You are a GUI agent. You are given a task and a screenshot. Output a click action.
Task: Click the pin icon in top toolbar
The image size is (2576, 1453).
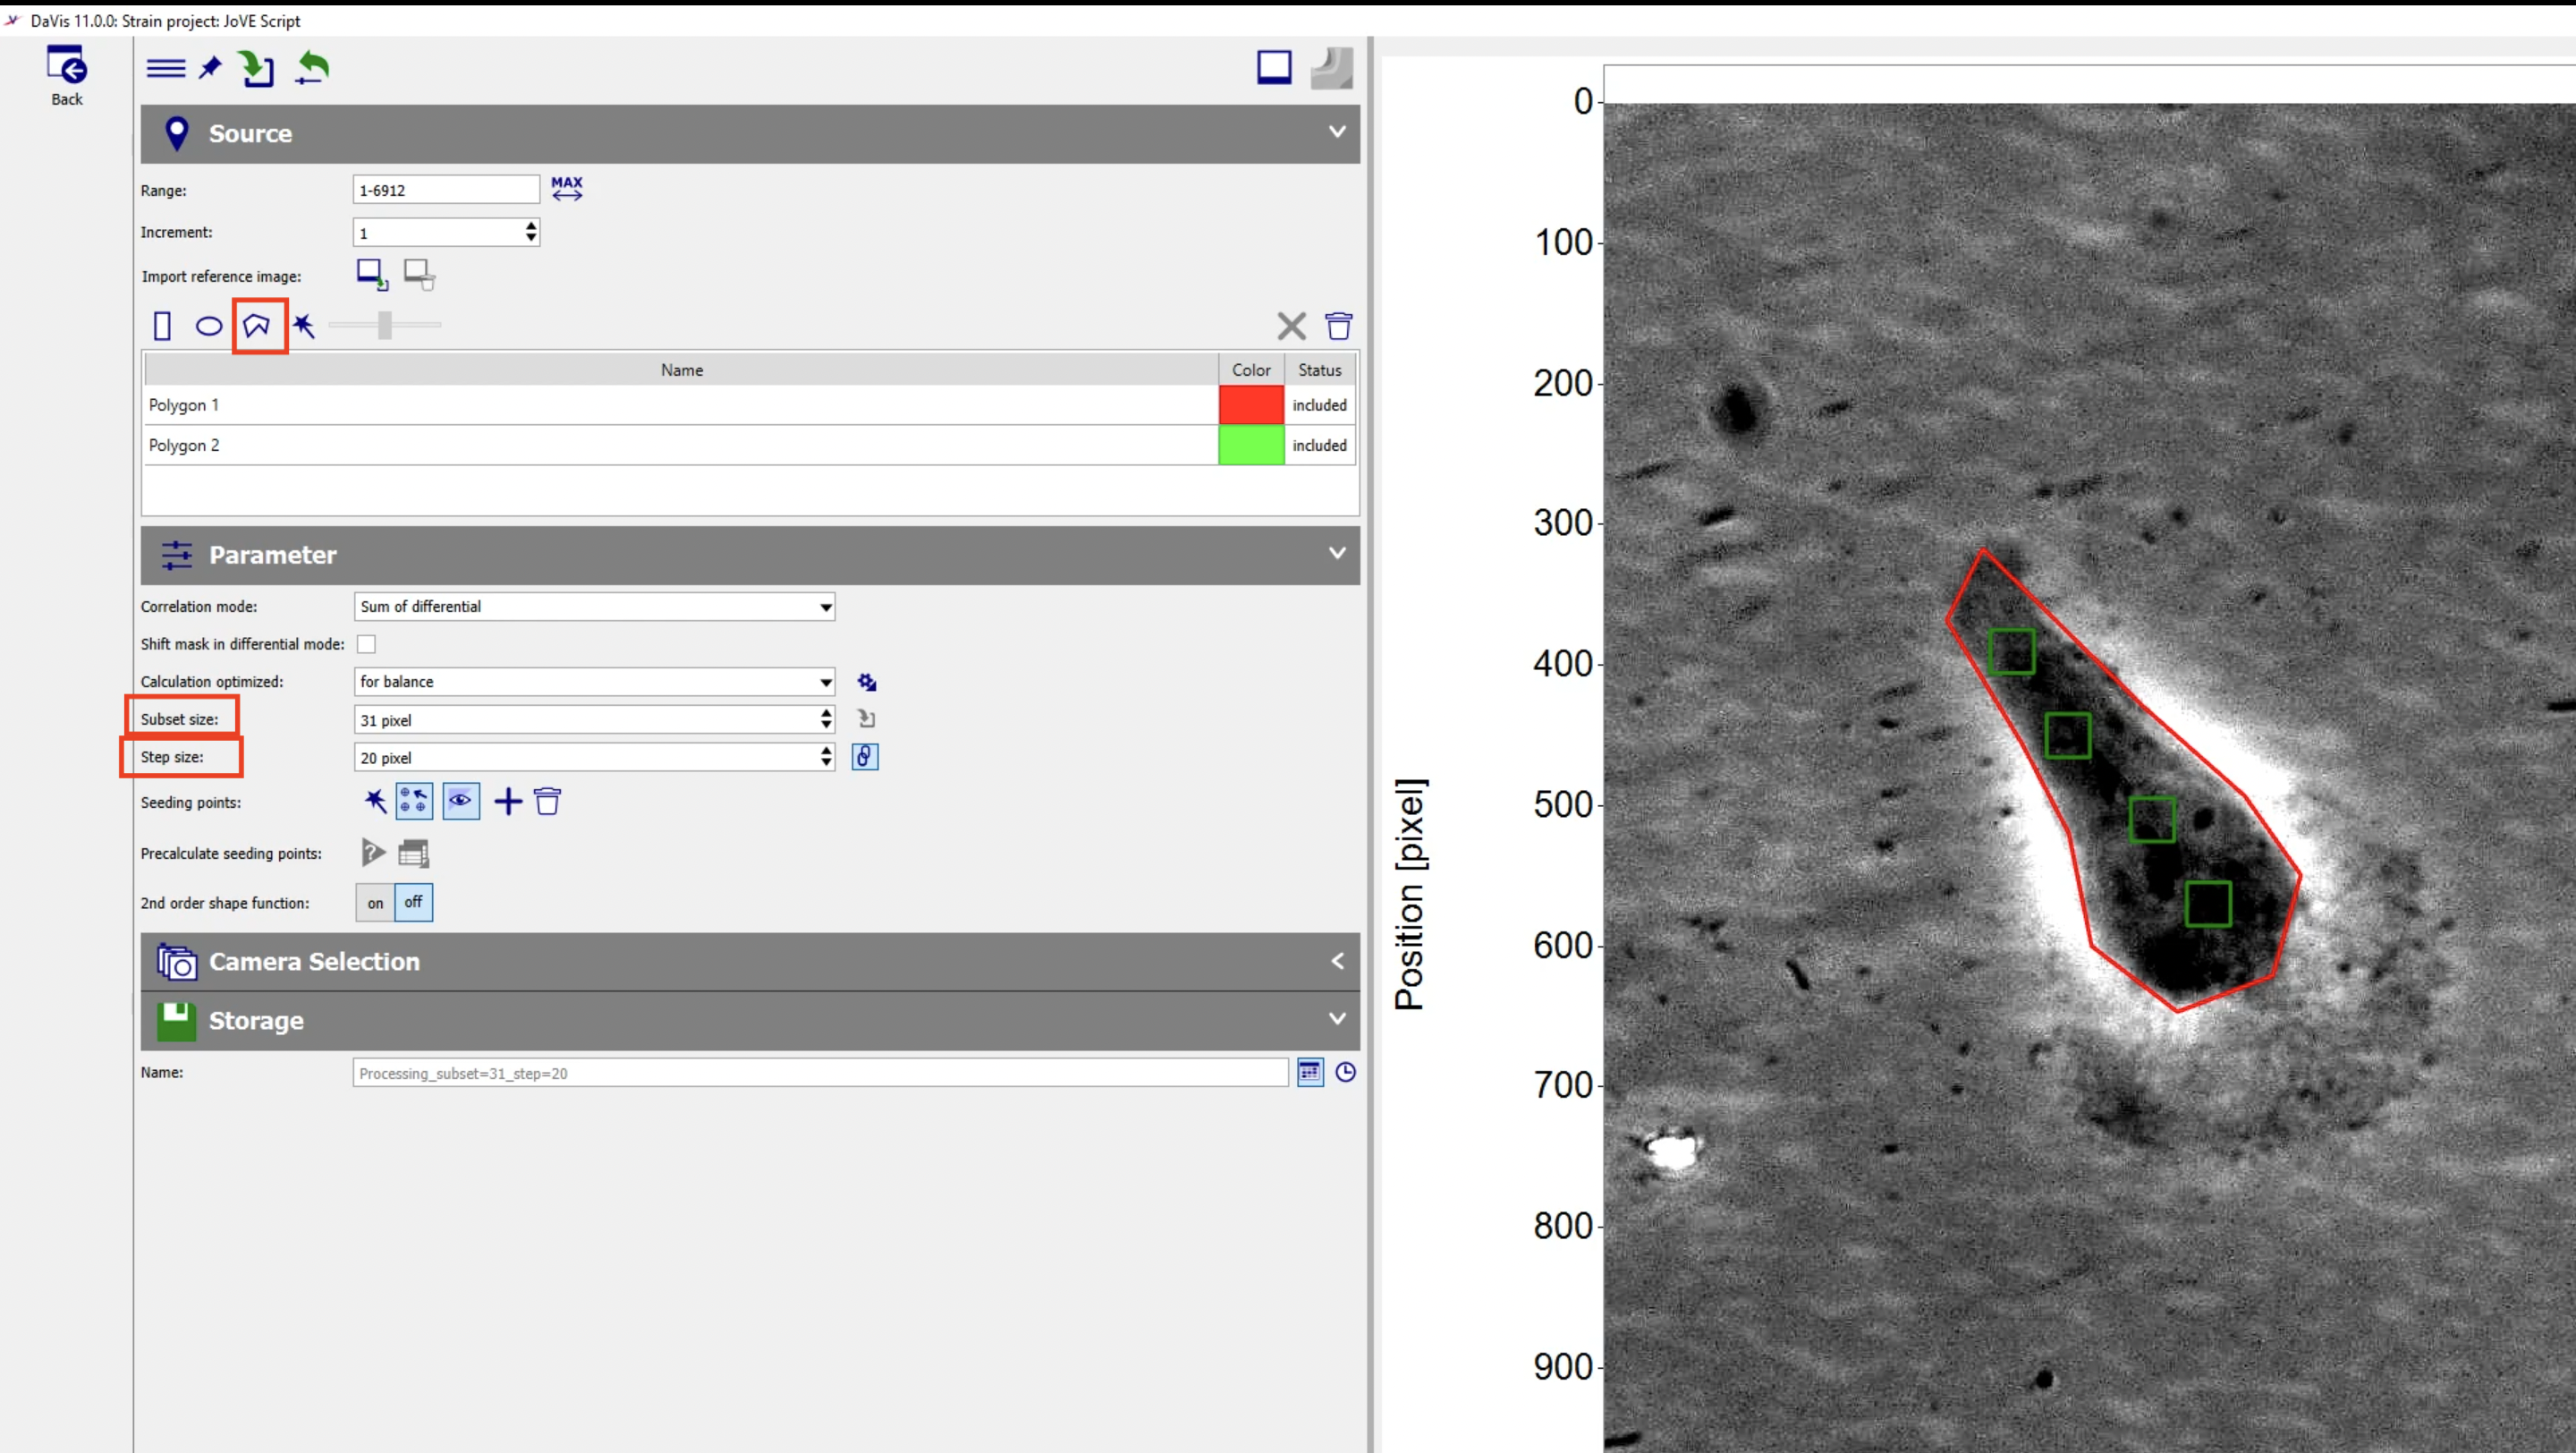[x=210, y=68]
